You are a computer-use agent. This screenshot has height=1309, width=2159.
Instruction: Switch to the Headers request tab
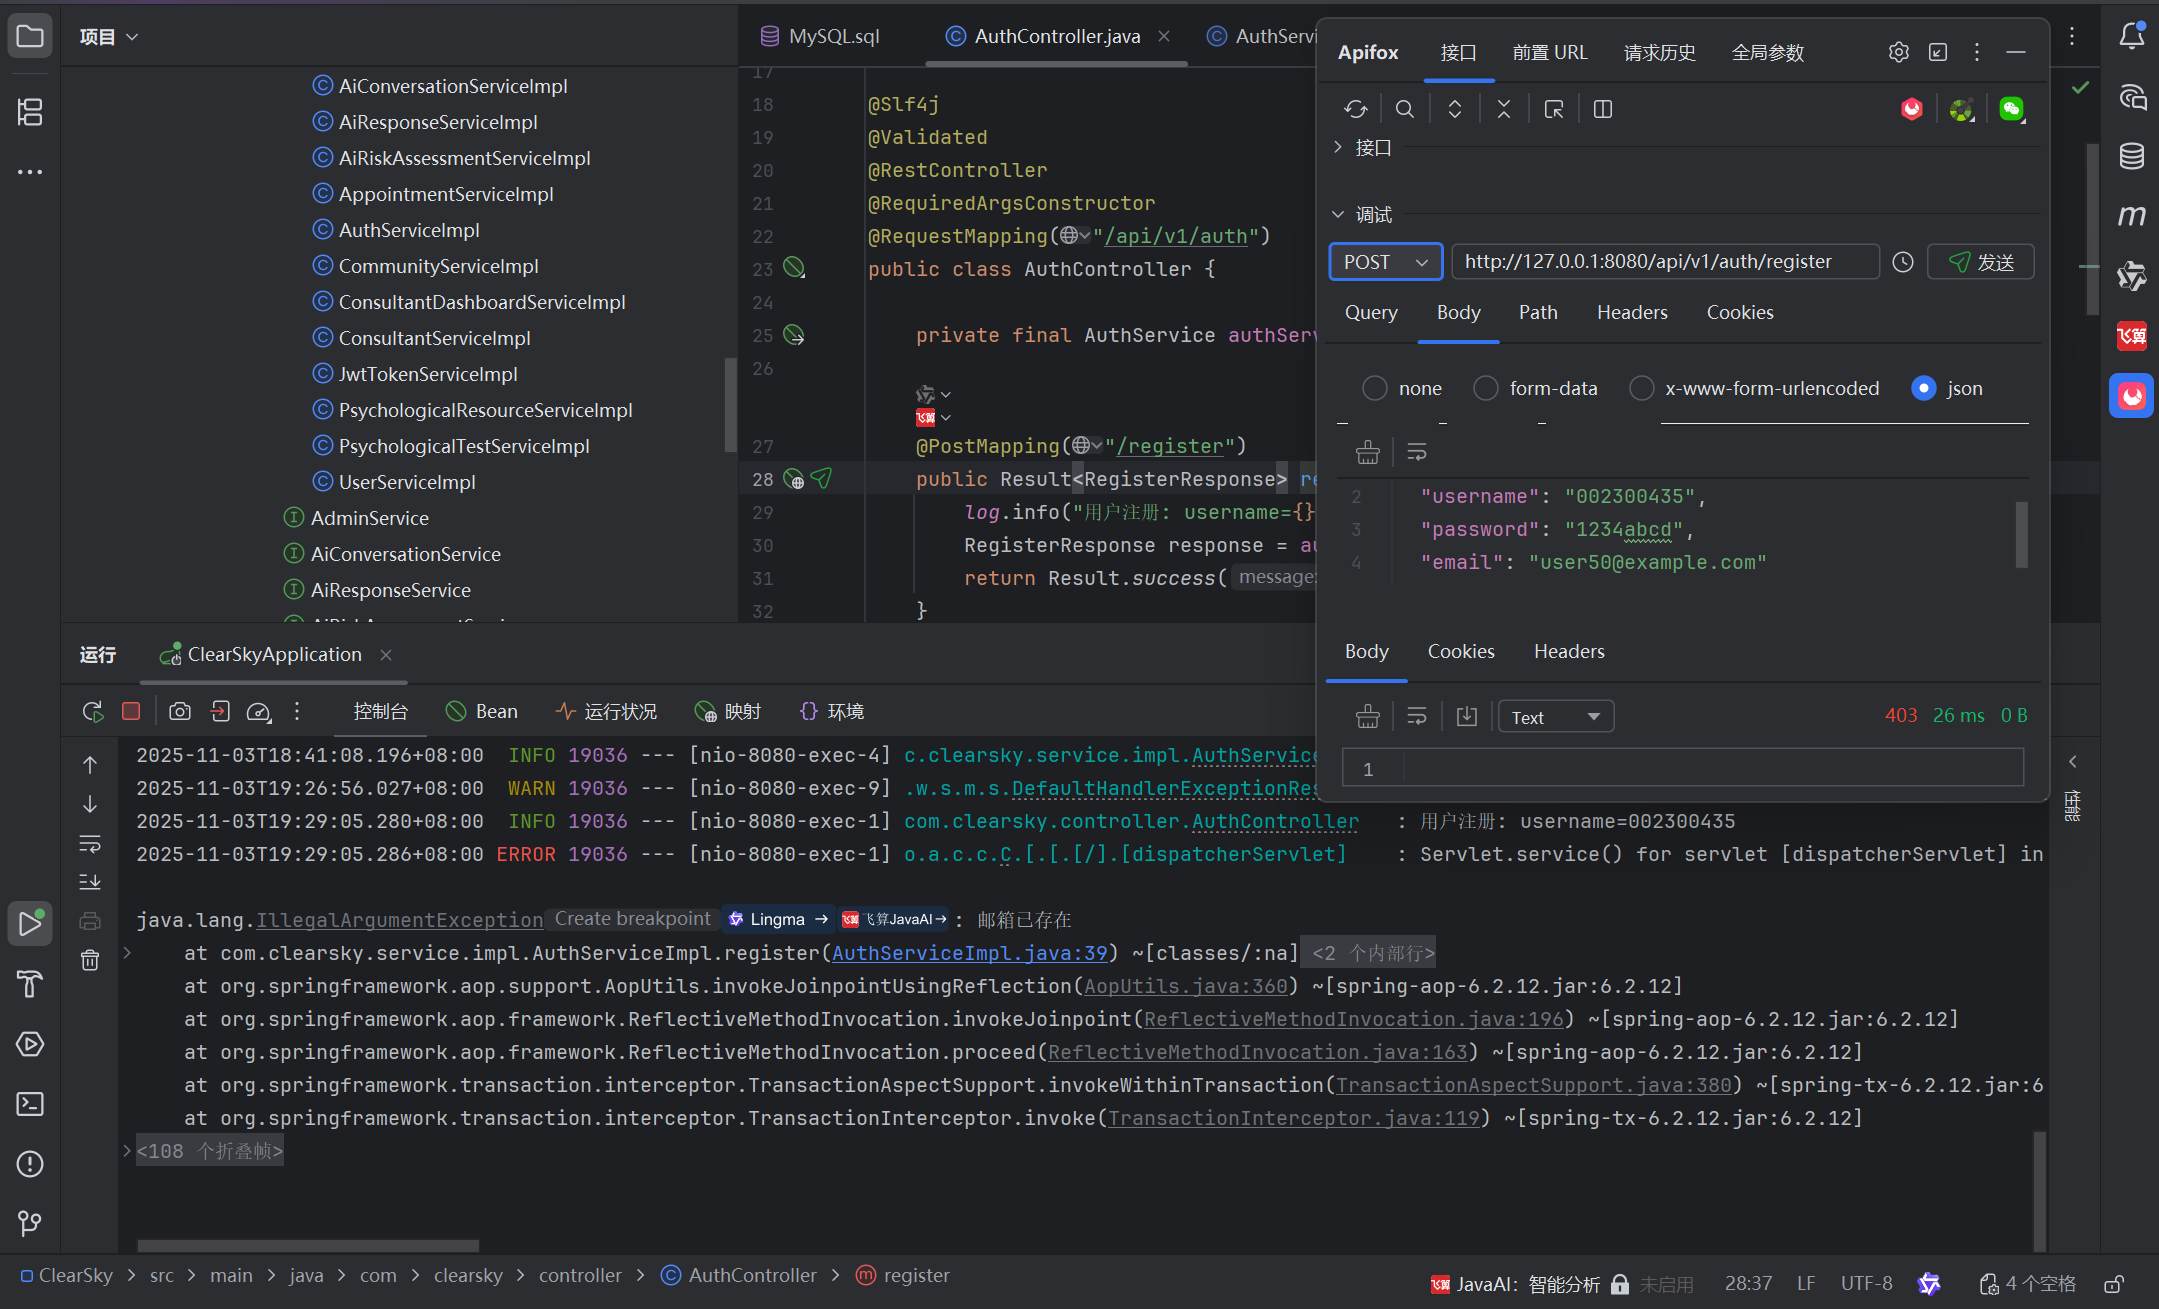point(1631,313)
